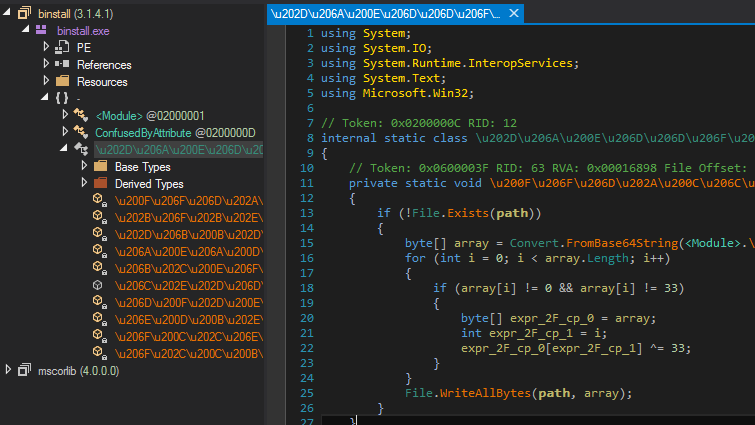Expand the PE node
This screenshot has width=755, height=425.
click(x=46, y=46)
